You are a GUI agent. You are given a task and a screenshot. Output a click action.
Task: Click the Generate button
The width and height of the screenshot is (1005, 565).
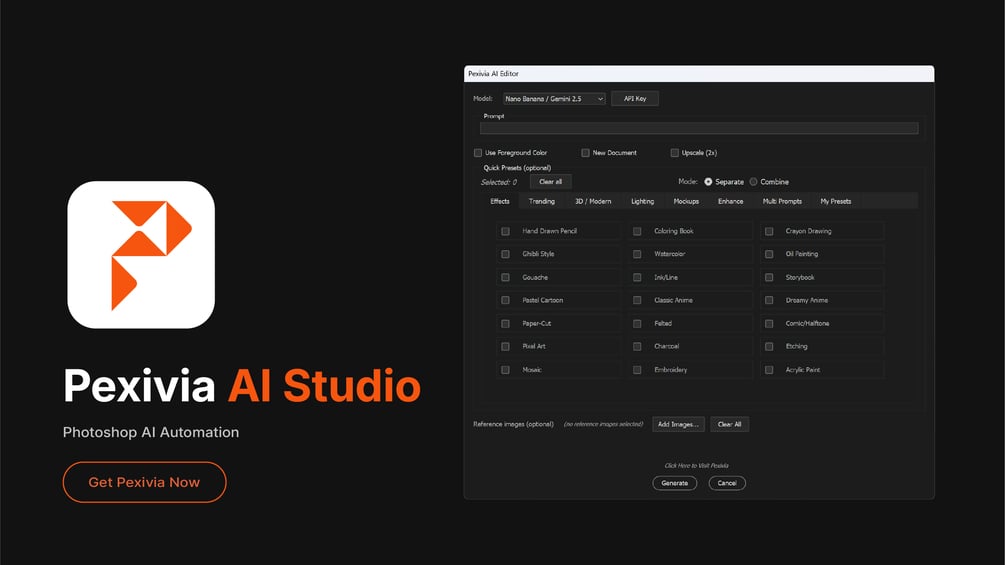674,483
